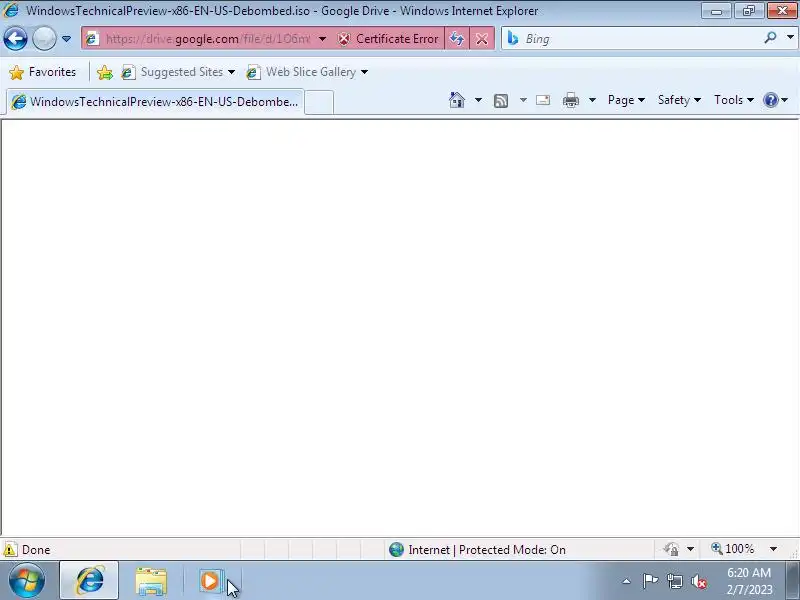Open a new blank tab
Image resolution: width=800 pixels, height=600 pixels.
coord(319,102)
